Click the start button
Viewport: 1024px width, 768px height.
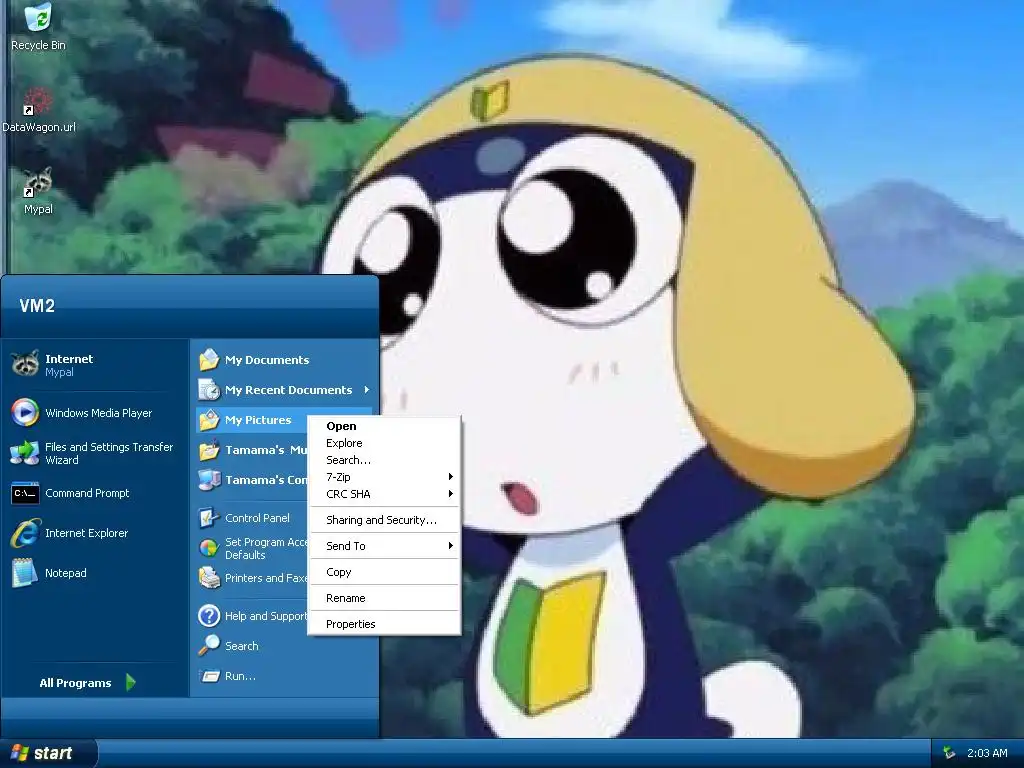point(48,753)
